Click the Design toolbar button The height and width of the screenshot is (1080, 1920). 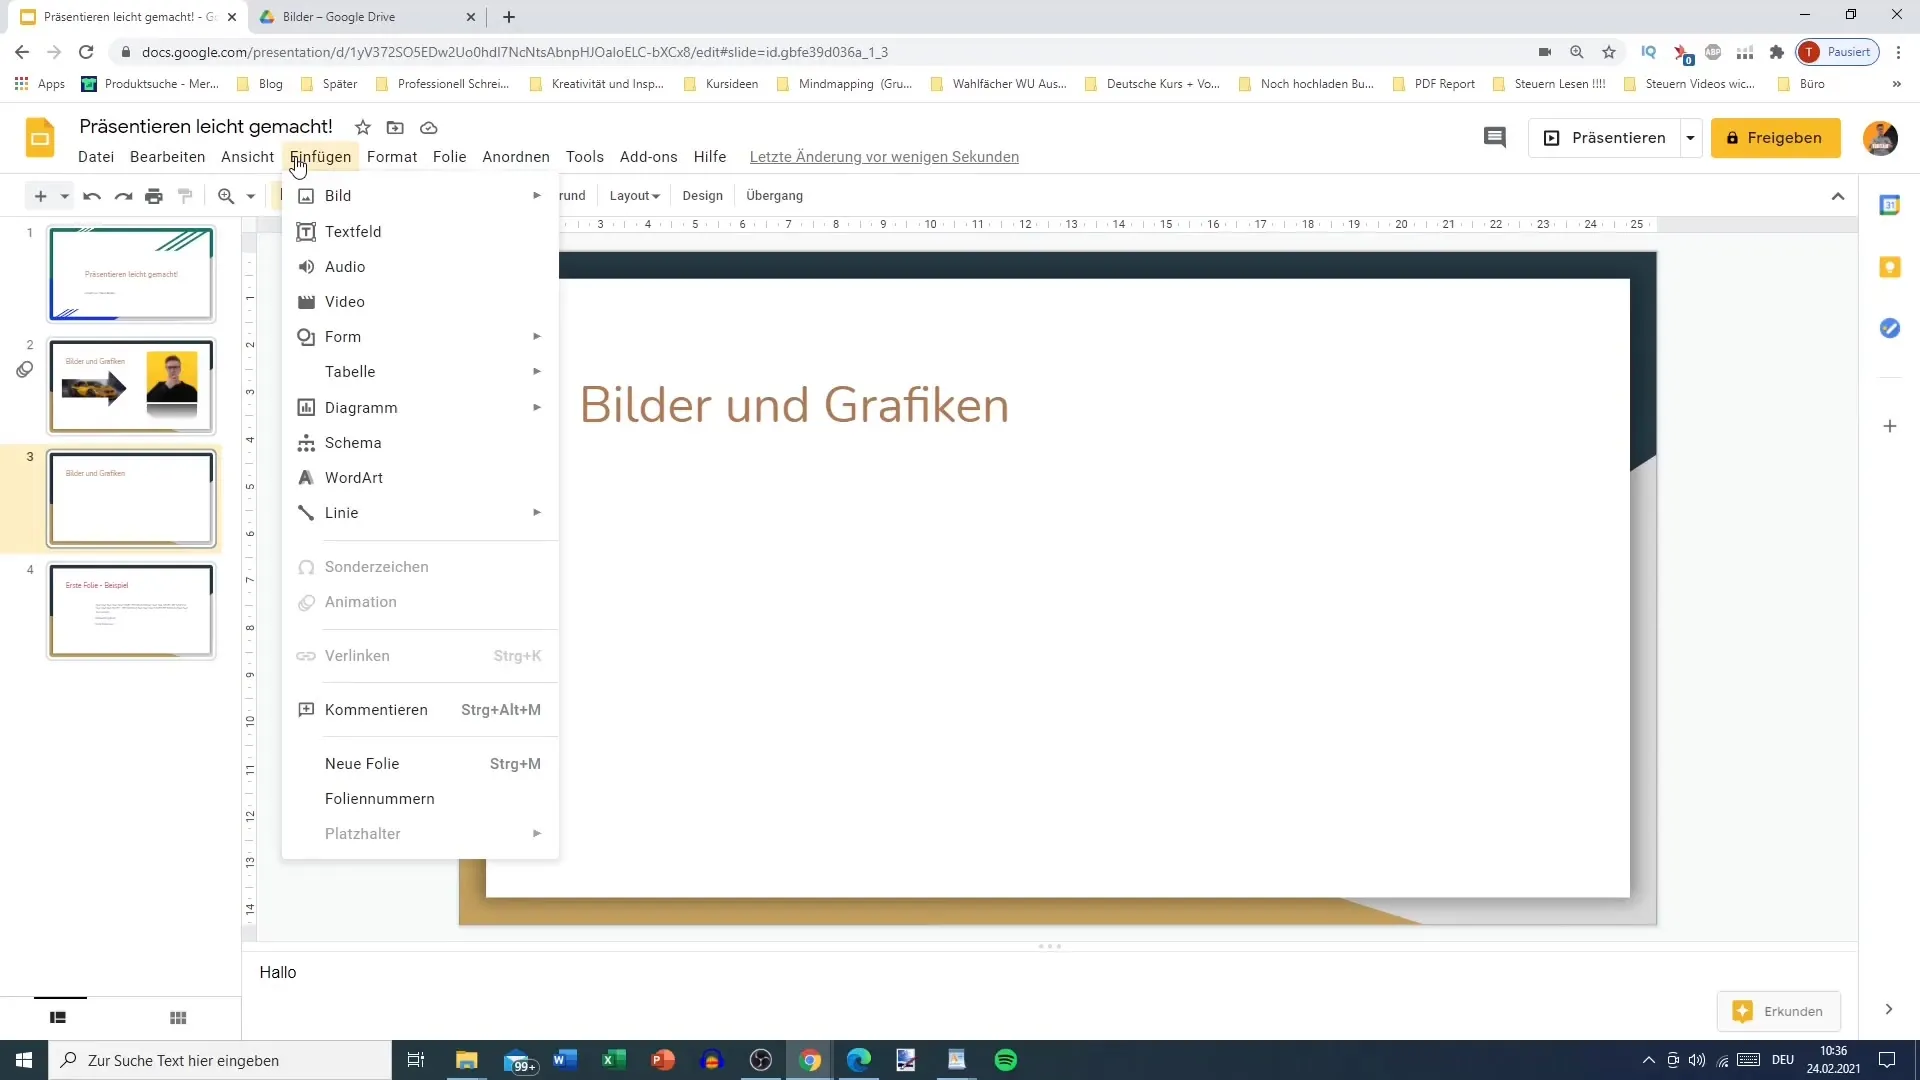702,196
